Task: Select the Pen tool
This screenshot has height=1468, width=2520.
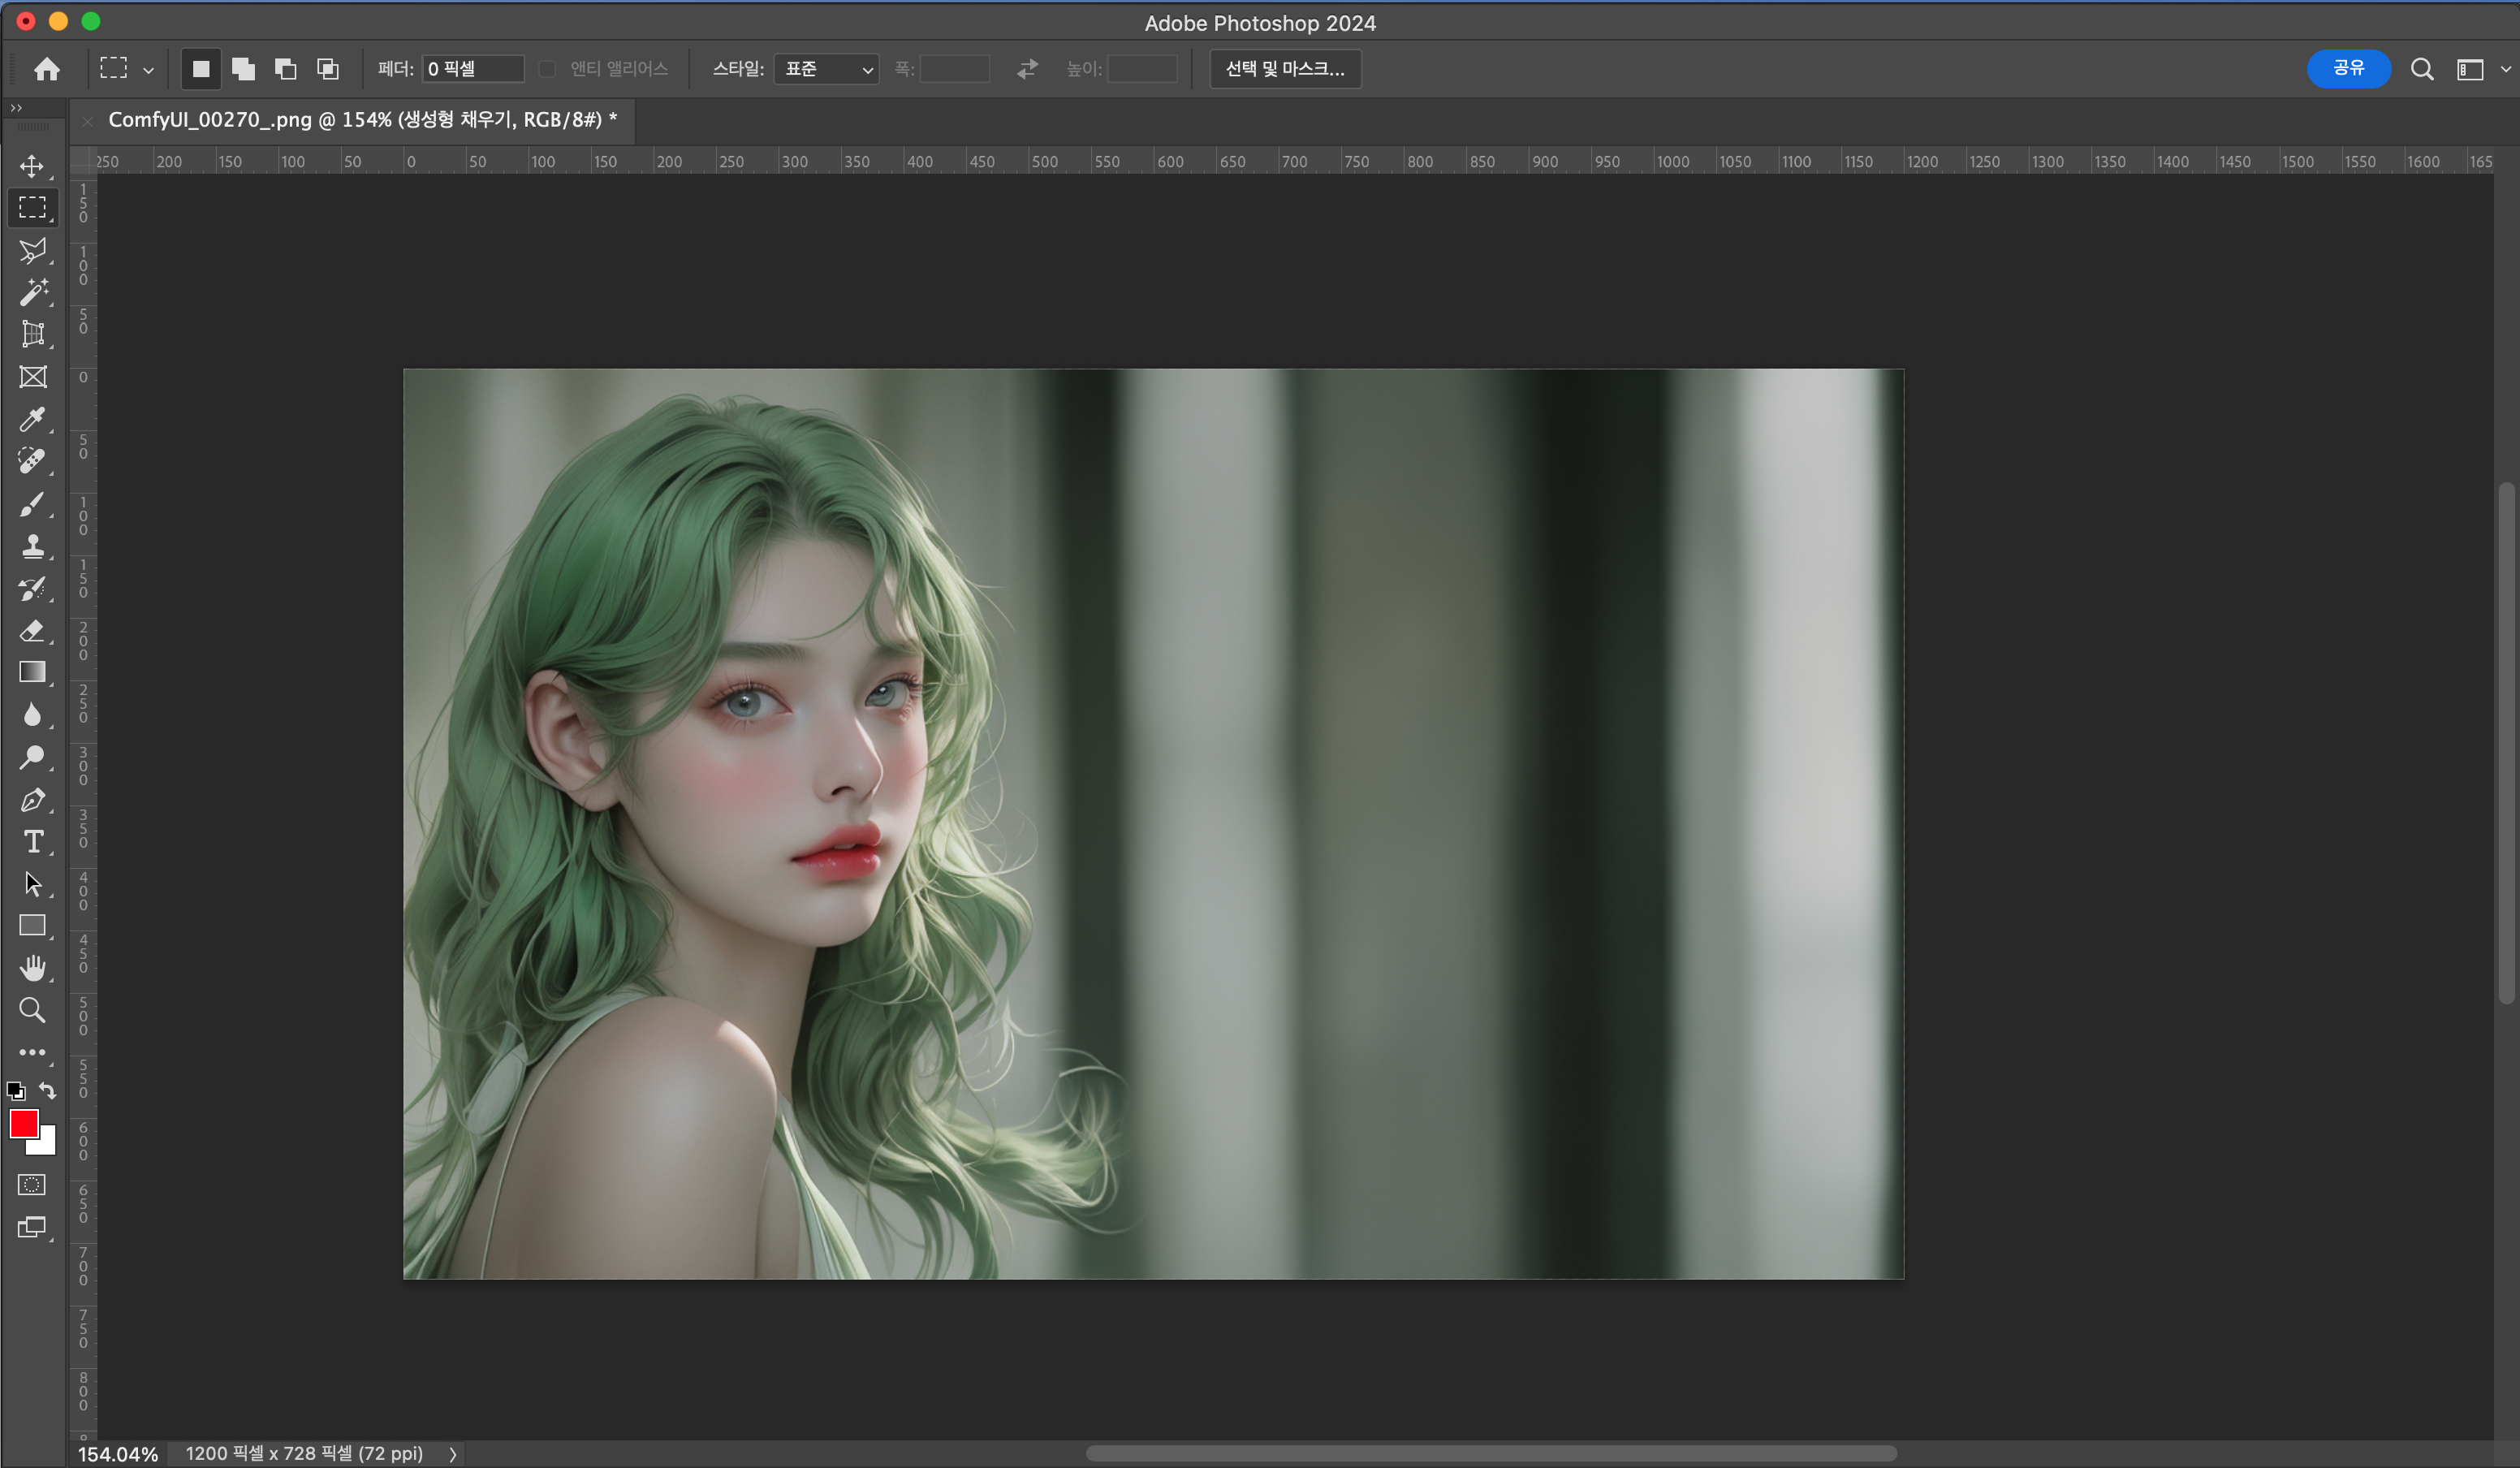Action: [32, 800]
